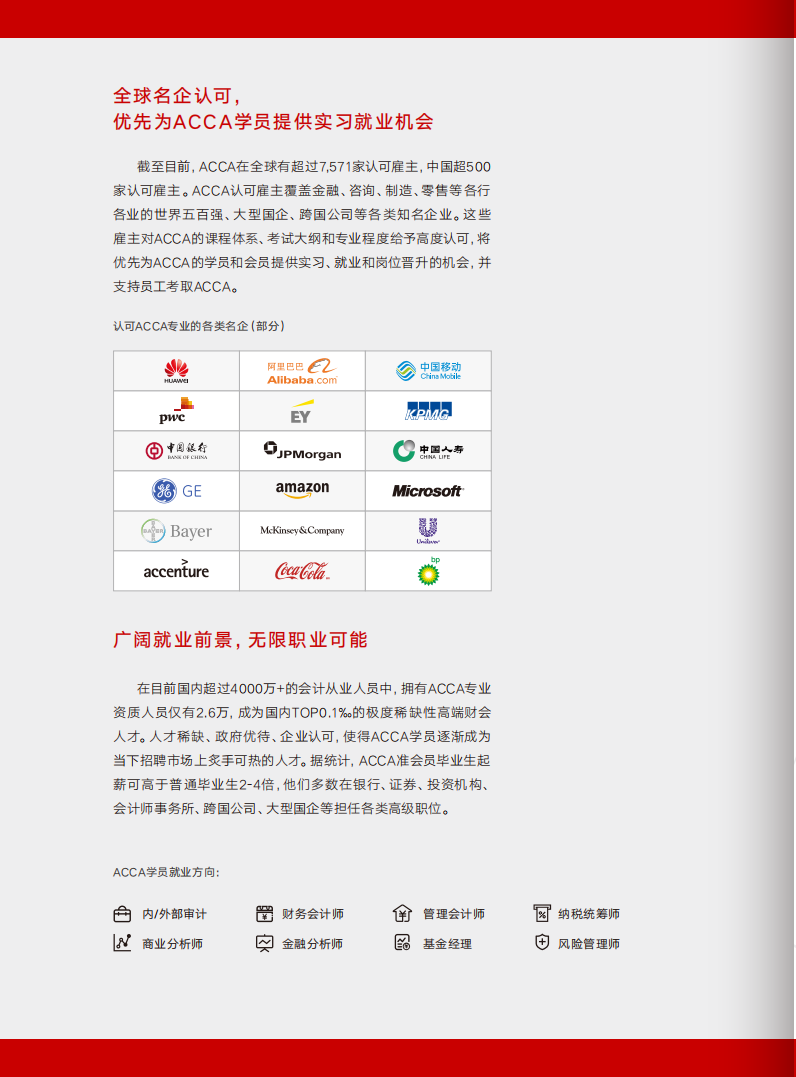Click the Bank of China logo

177,451
